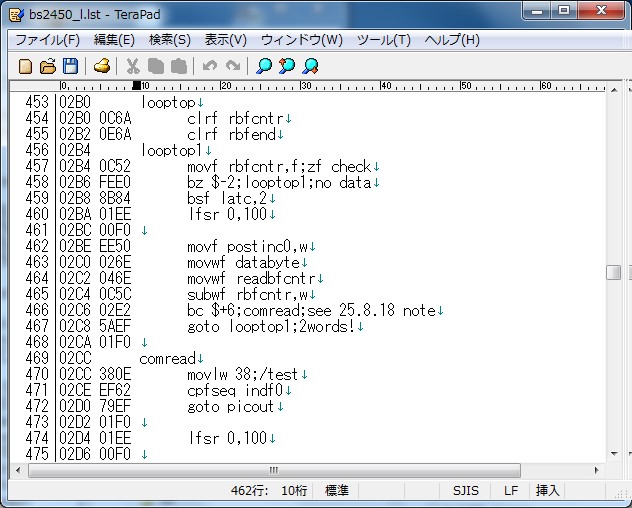Image resolution: width=632 pixels, height=508 pixels.
Task: Click 'bc $+6;comread;see 25.8.18 note' text
Action: coord(311,310)
